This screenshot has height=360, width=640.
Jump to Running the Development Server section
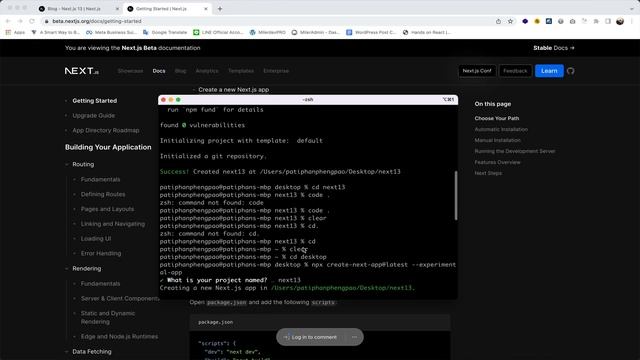(515, 151)
